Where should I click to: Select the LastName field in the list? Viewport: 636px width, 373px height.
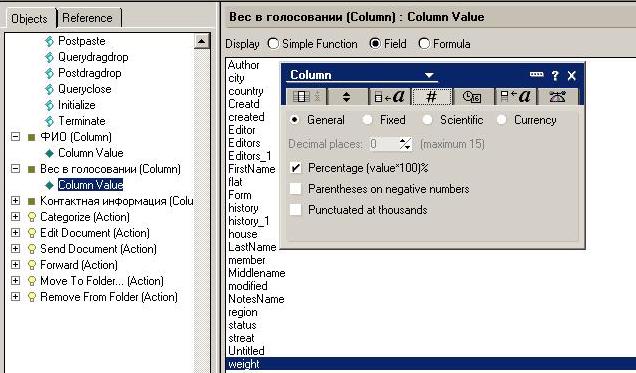(252, 247)
